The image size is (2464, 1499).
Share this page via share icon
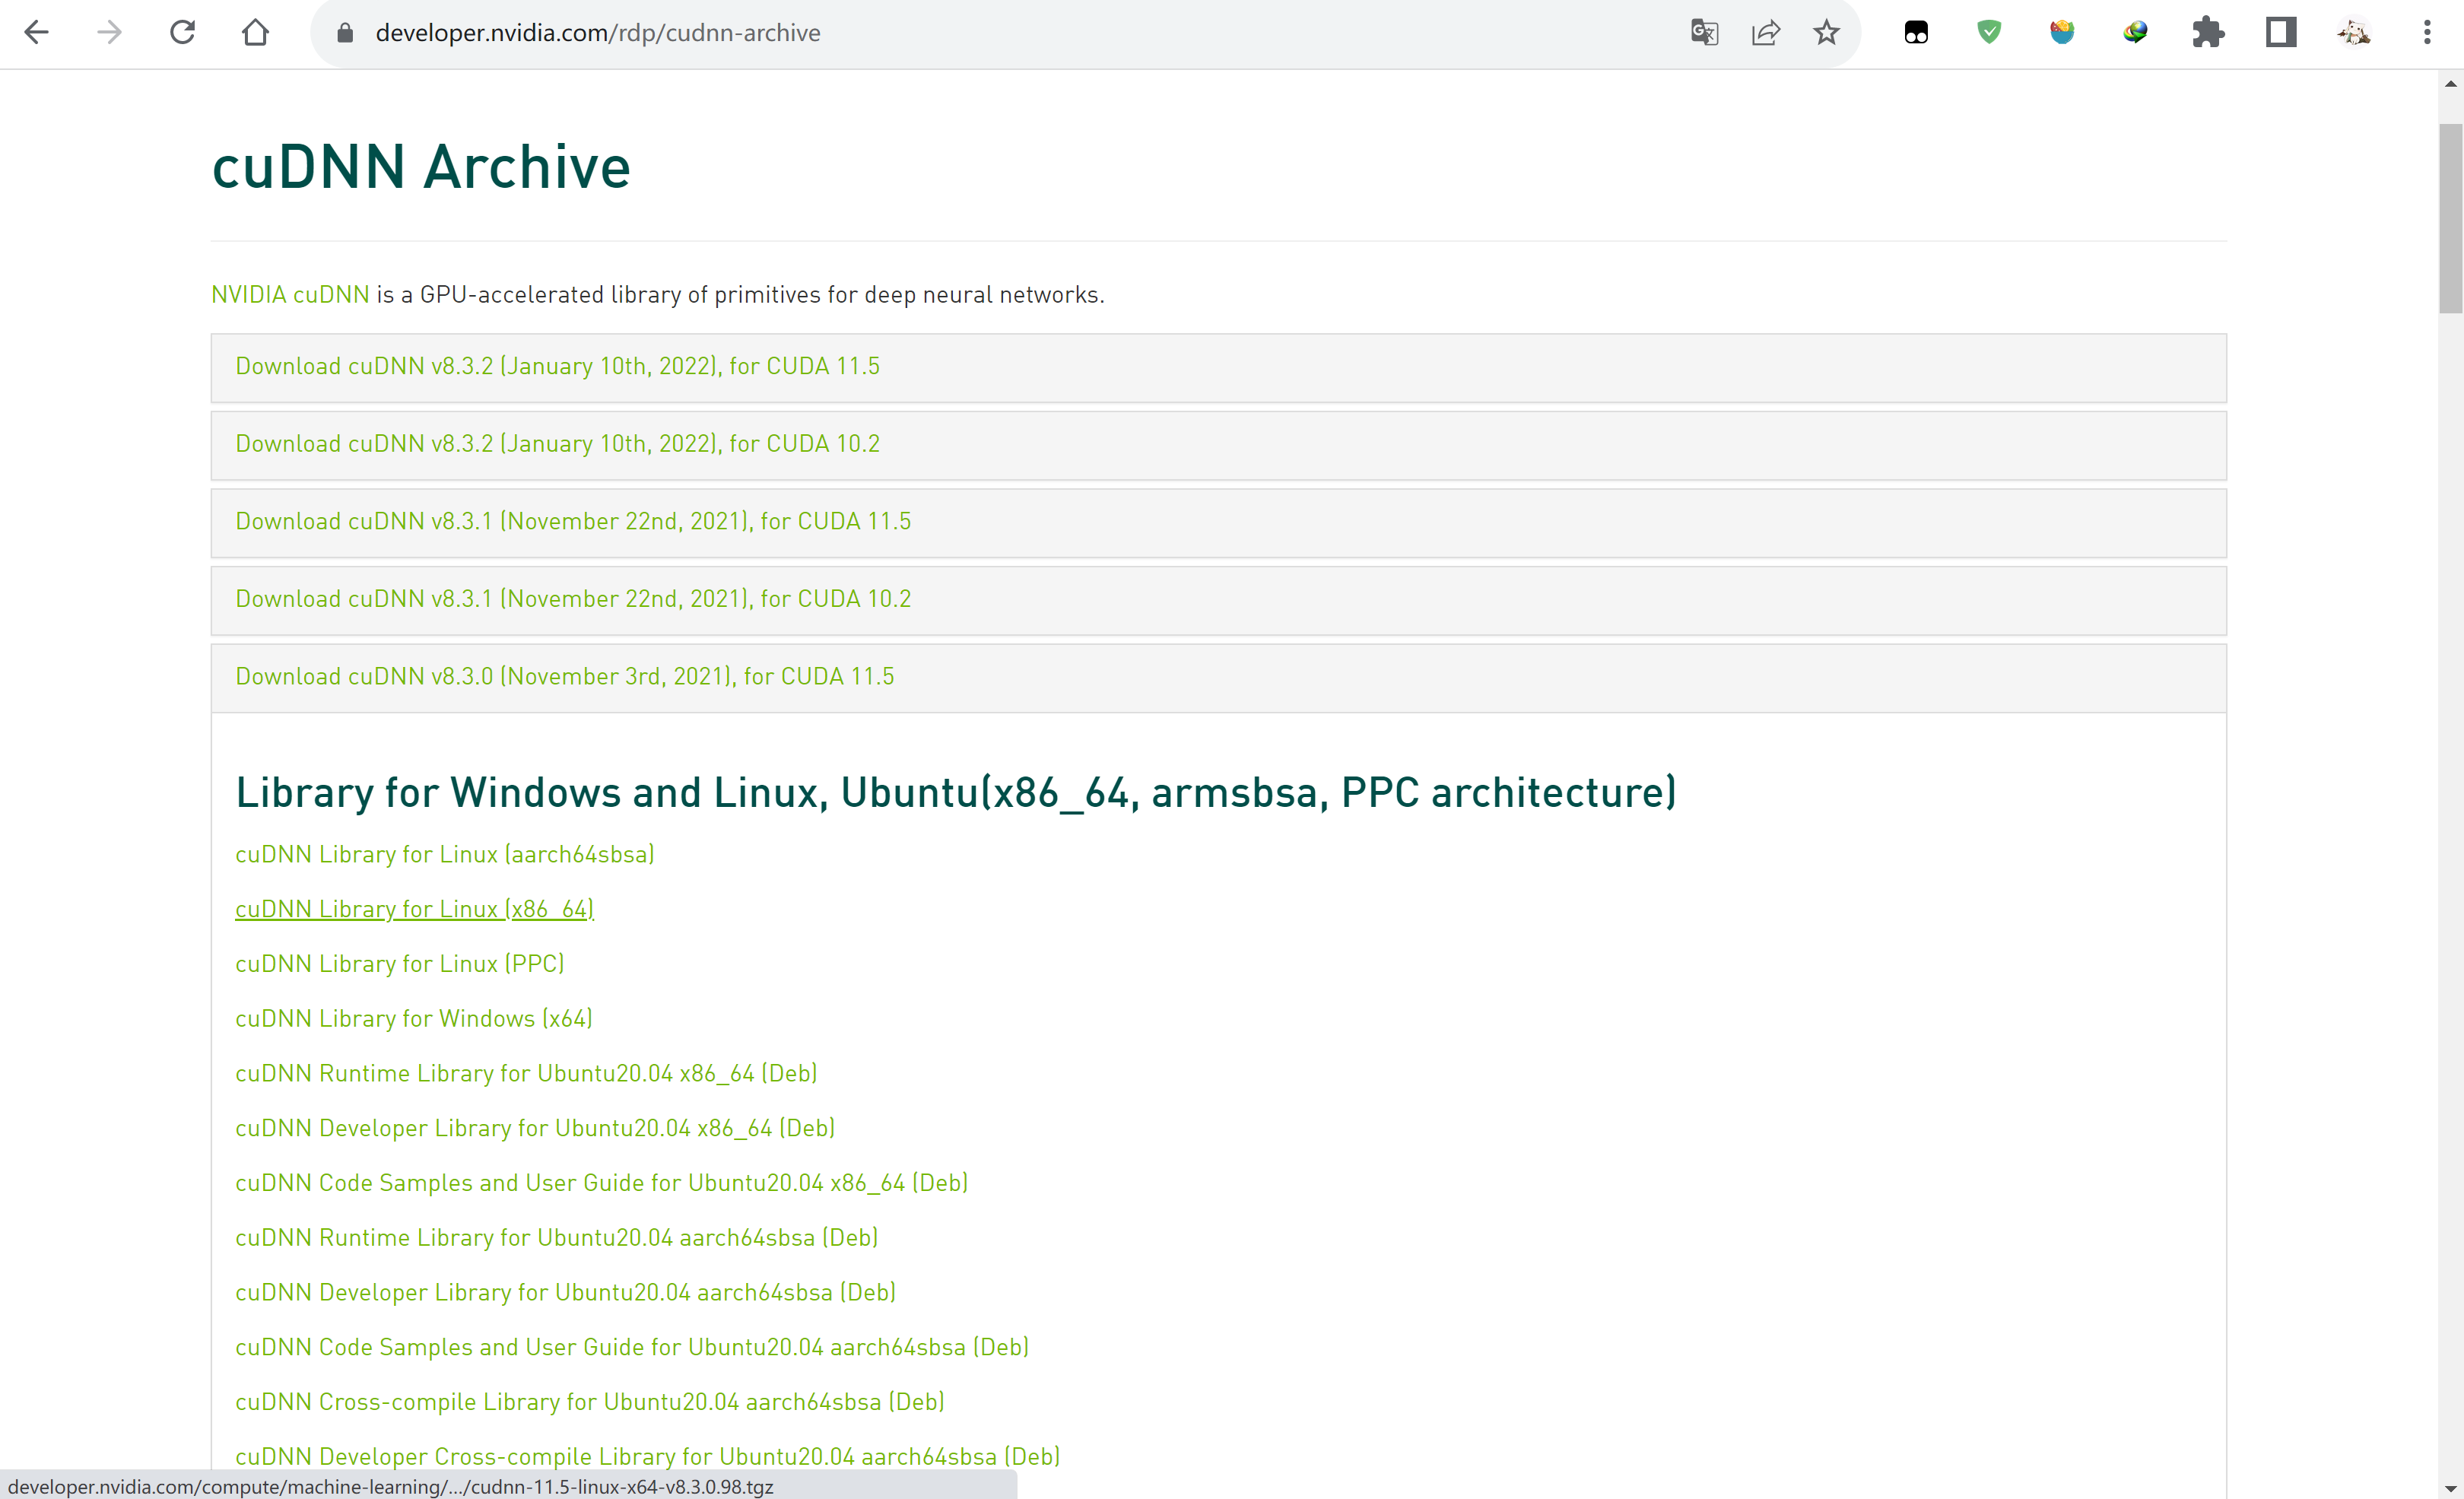(1766, 33)
